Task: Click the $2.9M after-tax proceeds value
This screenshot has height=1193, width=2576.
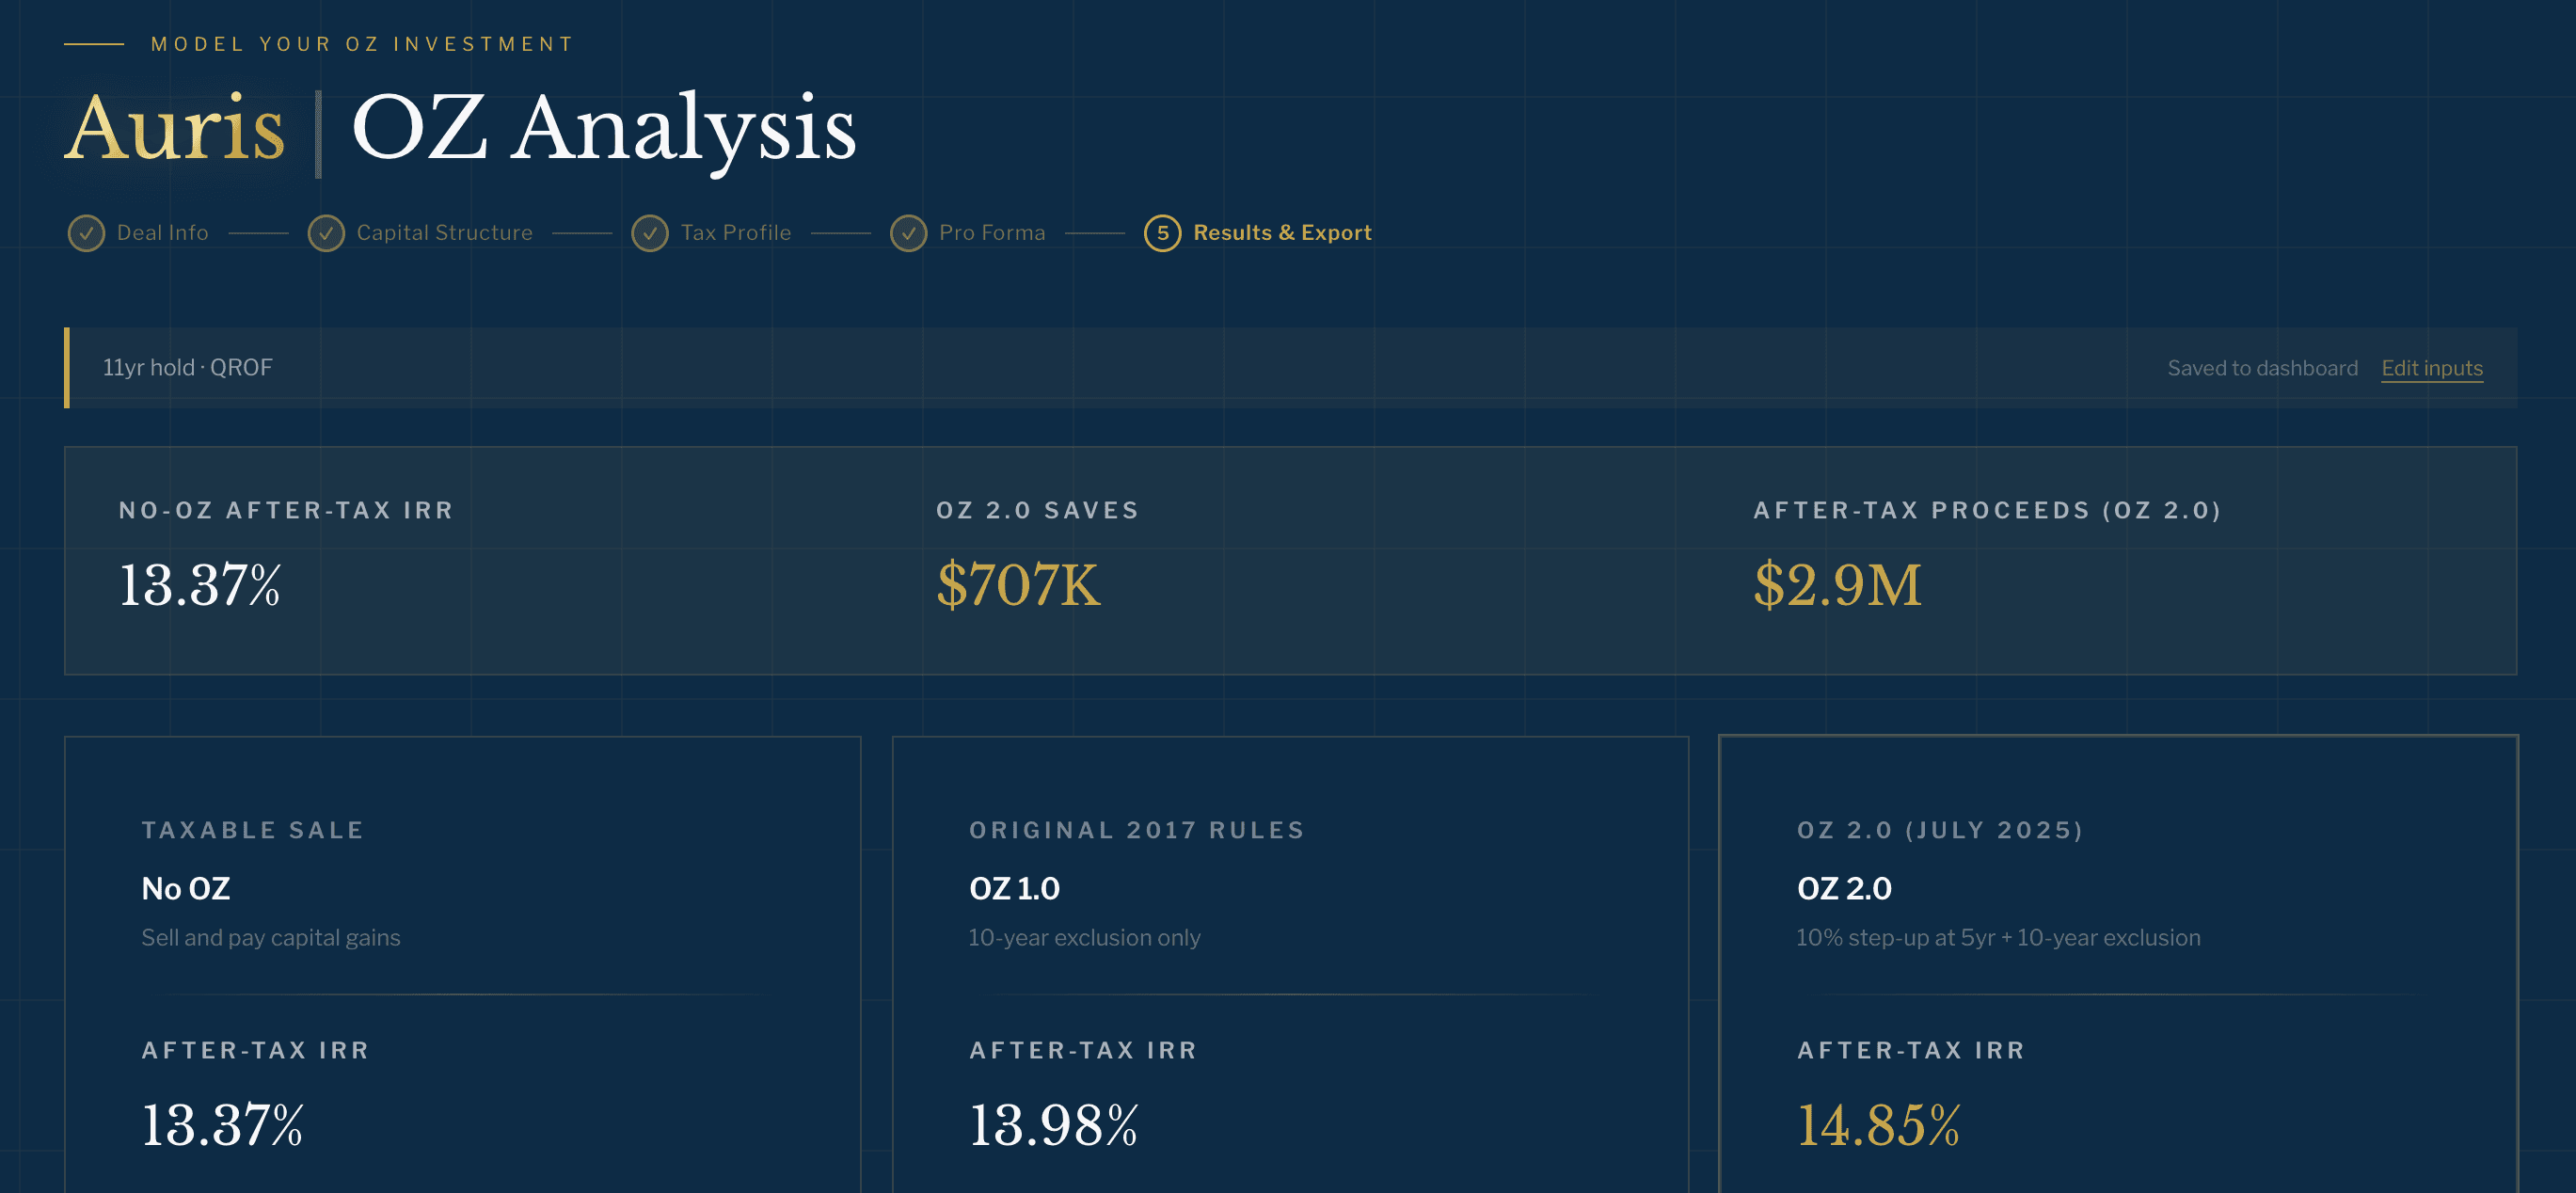Action: (x=1836, y=585)
